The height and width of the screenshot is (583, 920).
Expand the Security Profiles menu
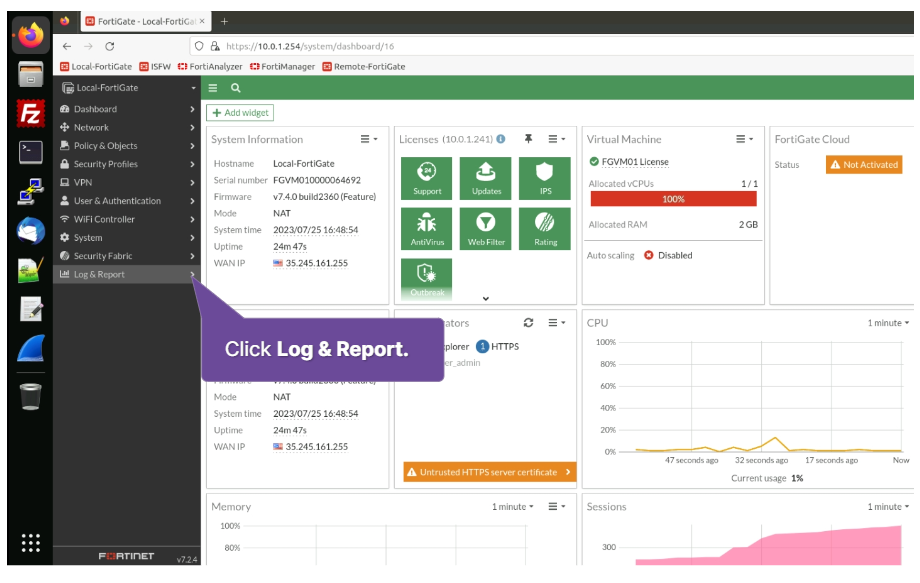[127, 164]
